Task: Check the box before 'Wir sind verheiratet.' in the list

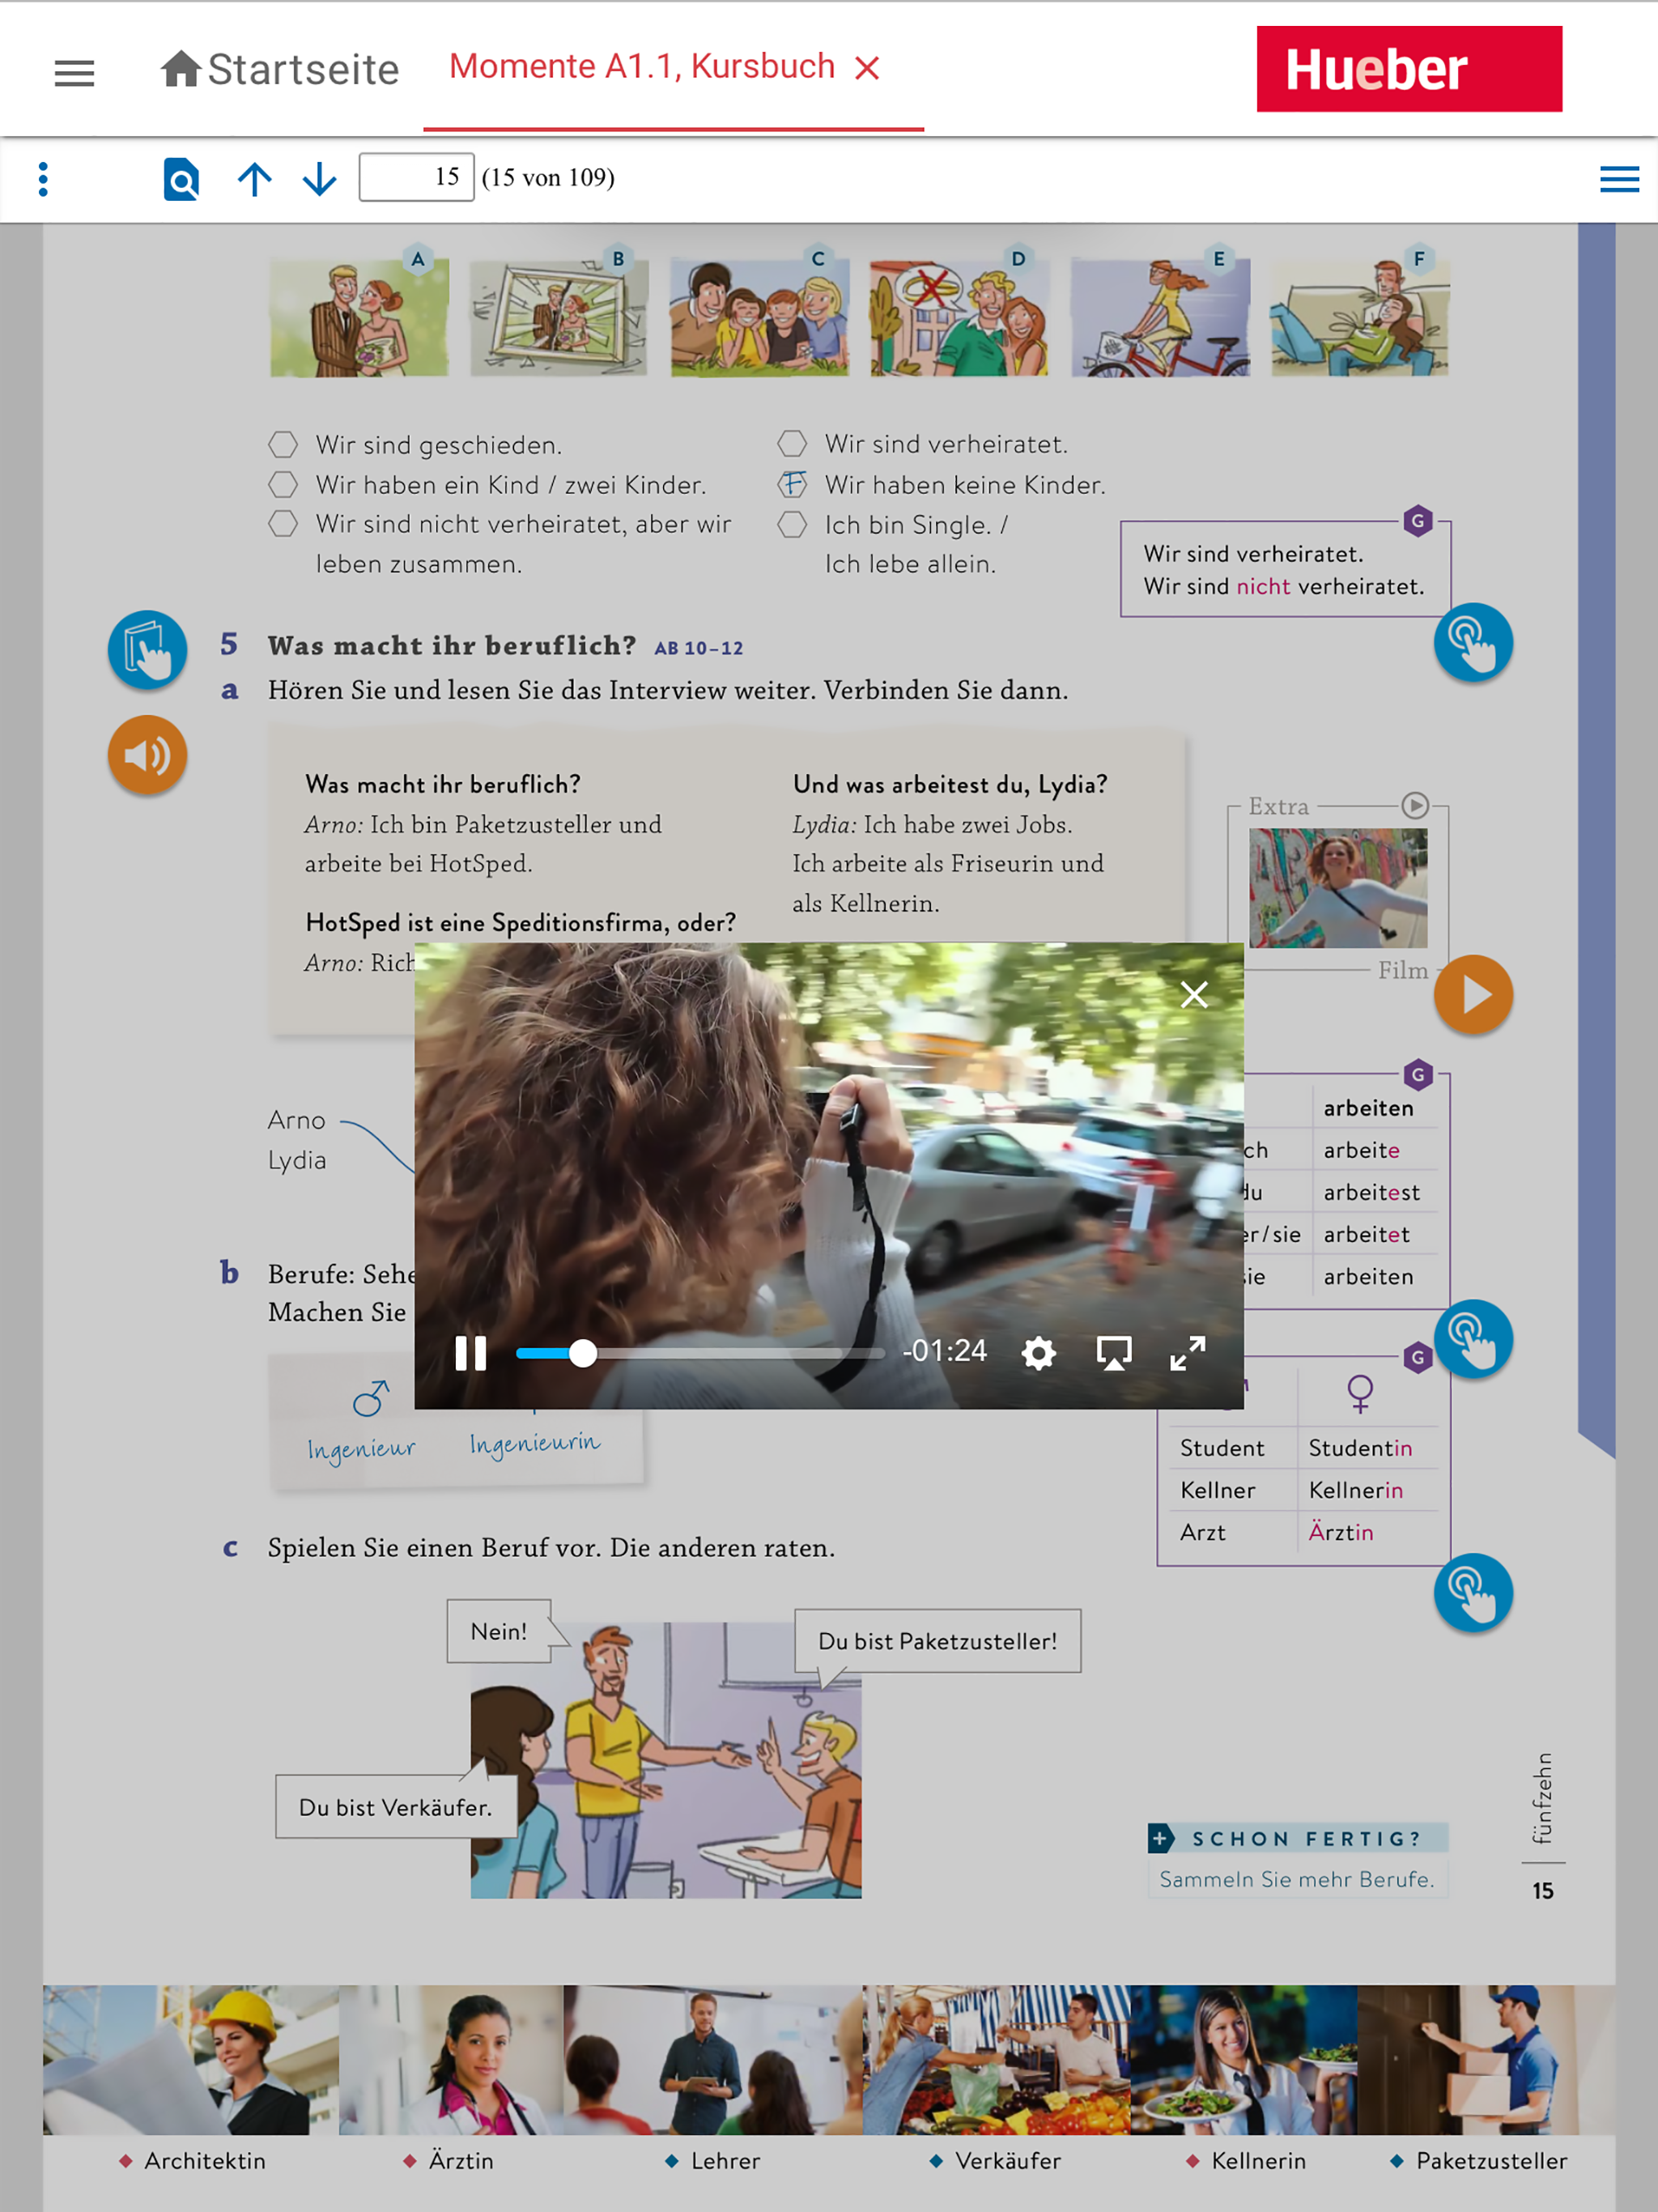Action: point(792,443)
